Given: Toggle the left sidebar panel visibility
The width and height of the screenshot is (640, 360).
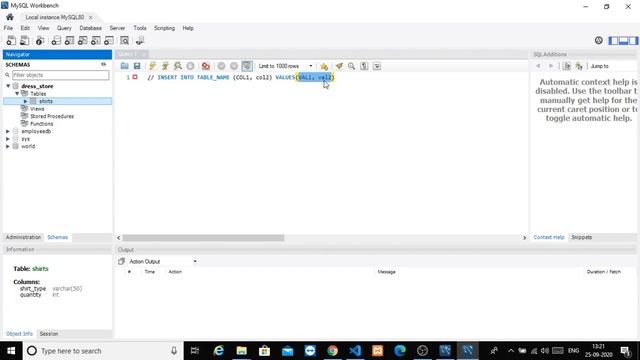Looking at the screenshot, I should click(613, 40).
